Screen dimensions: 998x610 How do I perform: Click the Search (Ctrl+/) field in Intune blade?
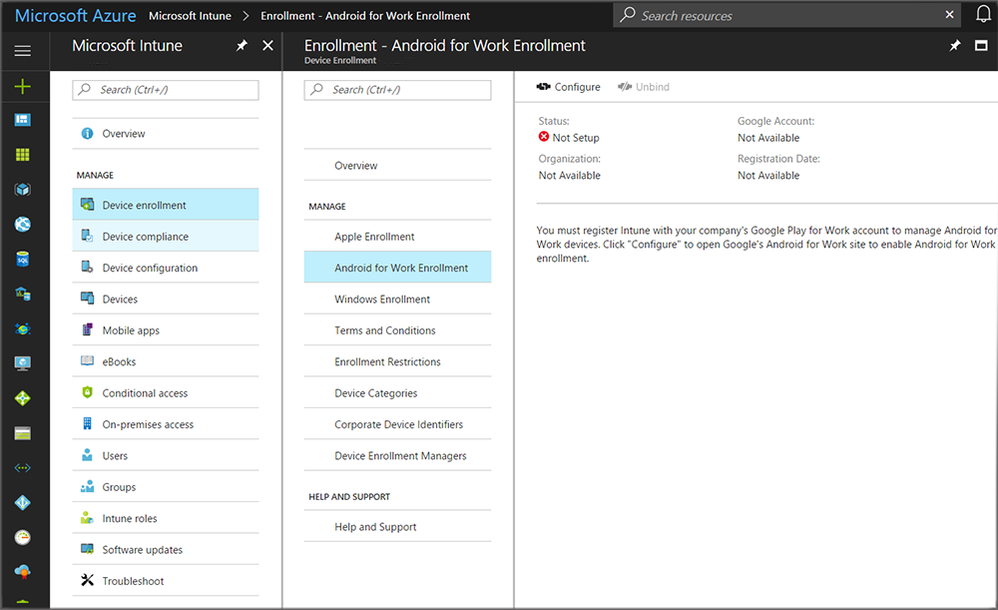click(165, 90)
